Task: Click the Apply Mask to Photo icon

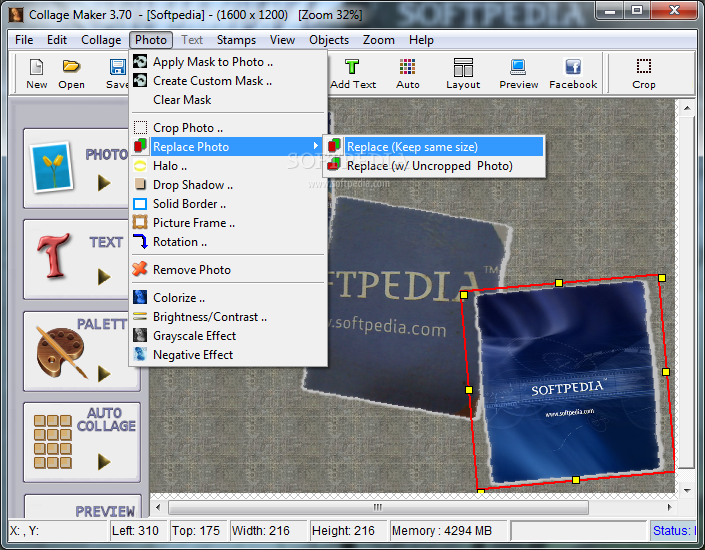Action: click(x=140, y=61)
